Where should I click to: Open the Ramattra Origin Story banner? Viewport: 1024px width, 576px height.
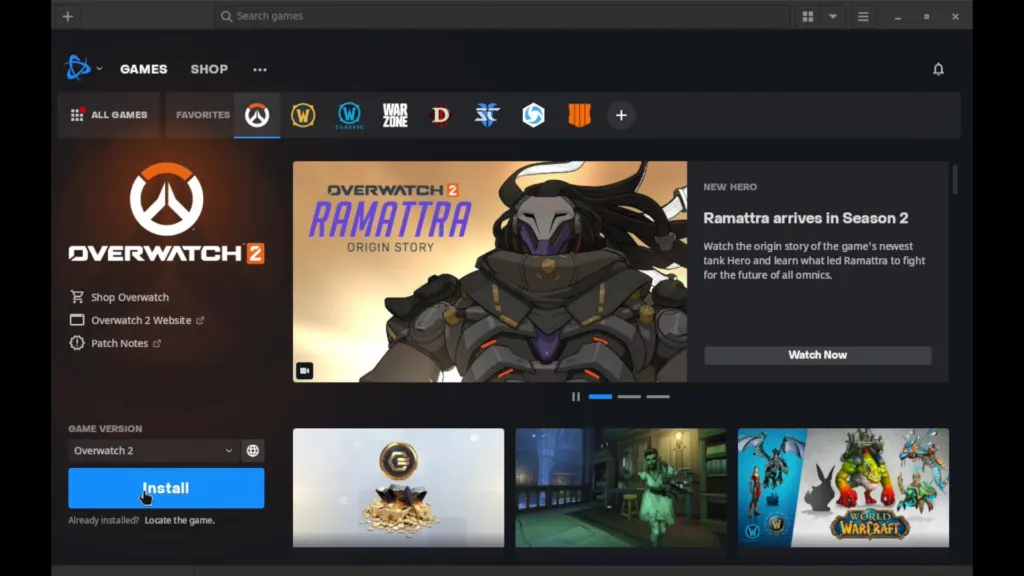tap(490, 272)
